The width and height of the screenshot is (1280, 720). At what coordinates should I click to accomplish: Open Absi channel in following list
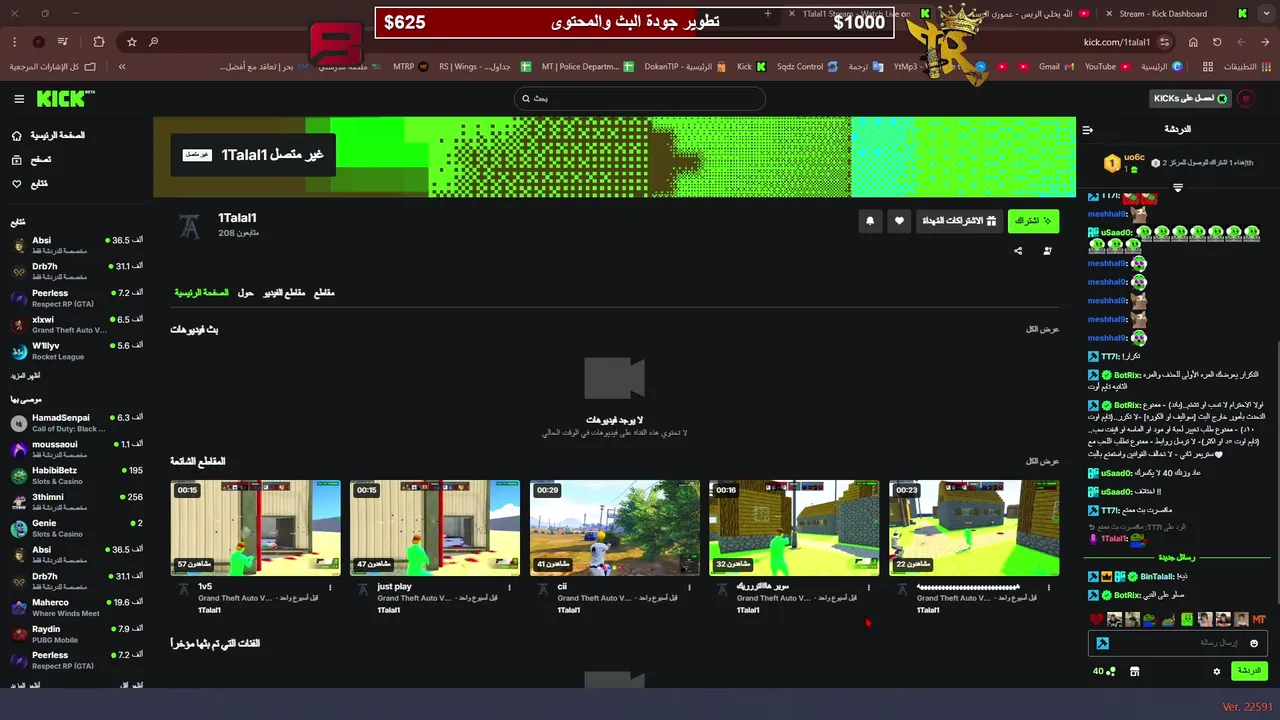point(76,245)
